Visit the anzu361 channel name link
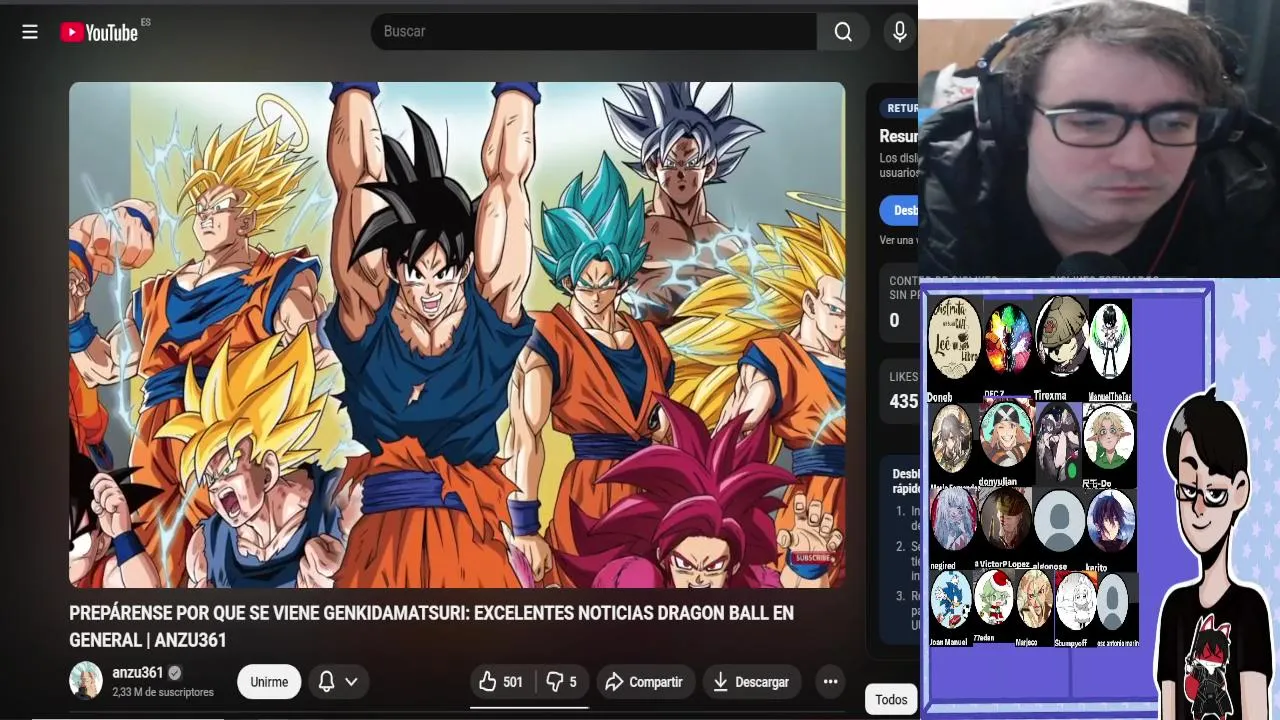 pyautogui.click(x=137, y=673)
